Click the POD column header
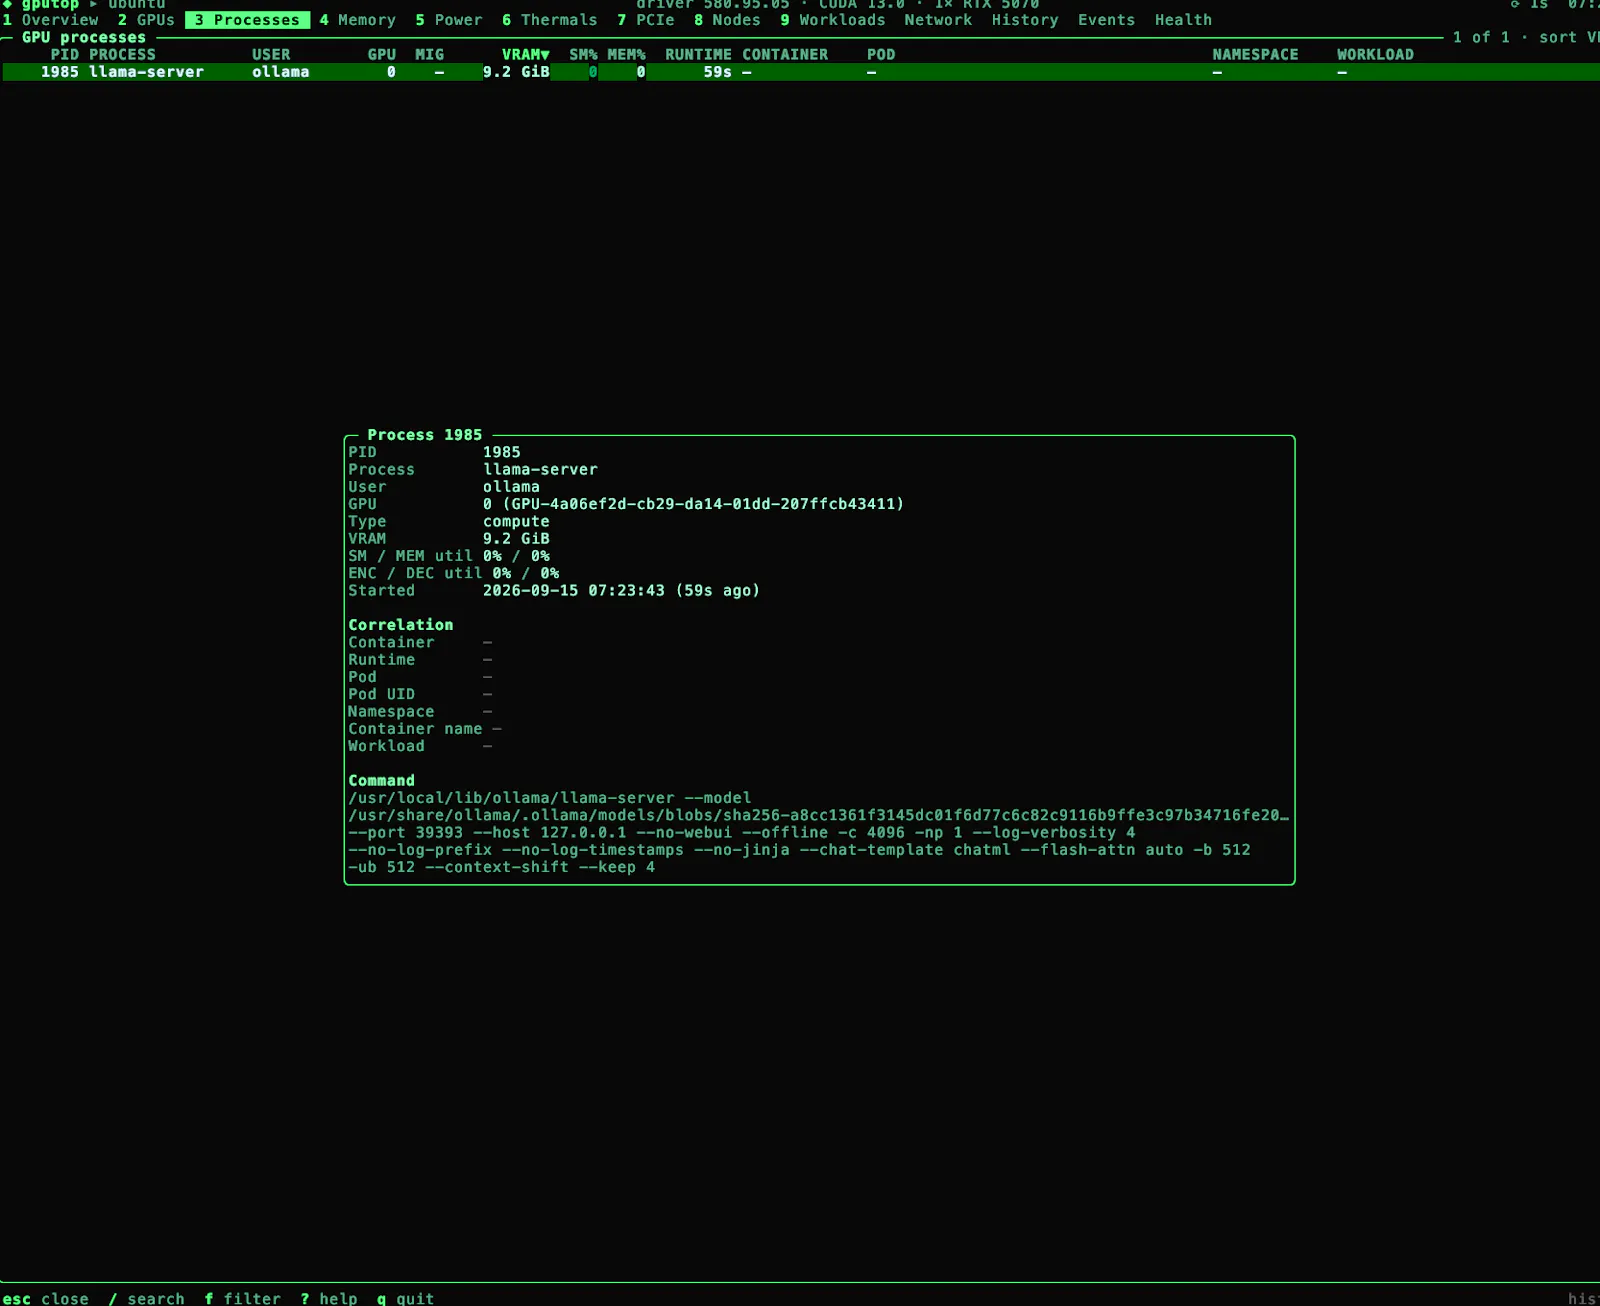1600x1306 pixels. (x=881, y=55)
